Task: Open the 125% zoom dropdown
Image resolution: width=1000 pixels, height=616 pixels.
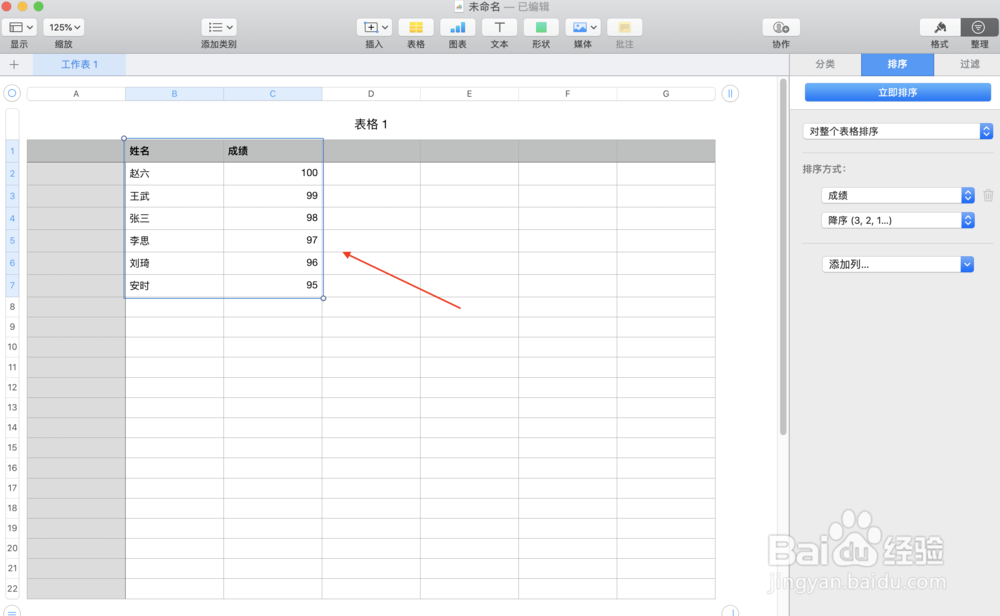Action: 64,27
